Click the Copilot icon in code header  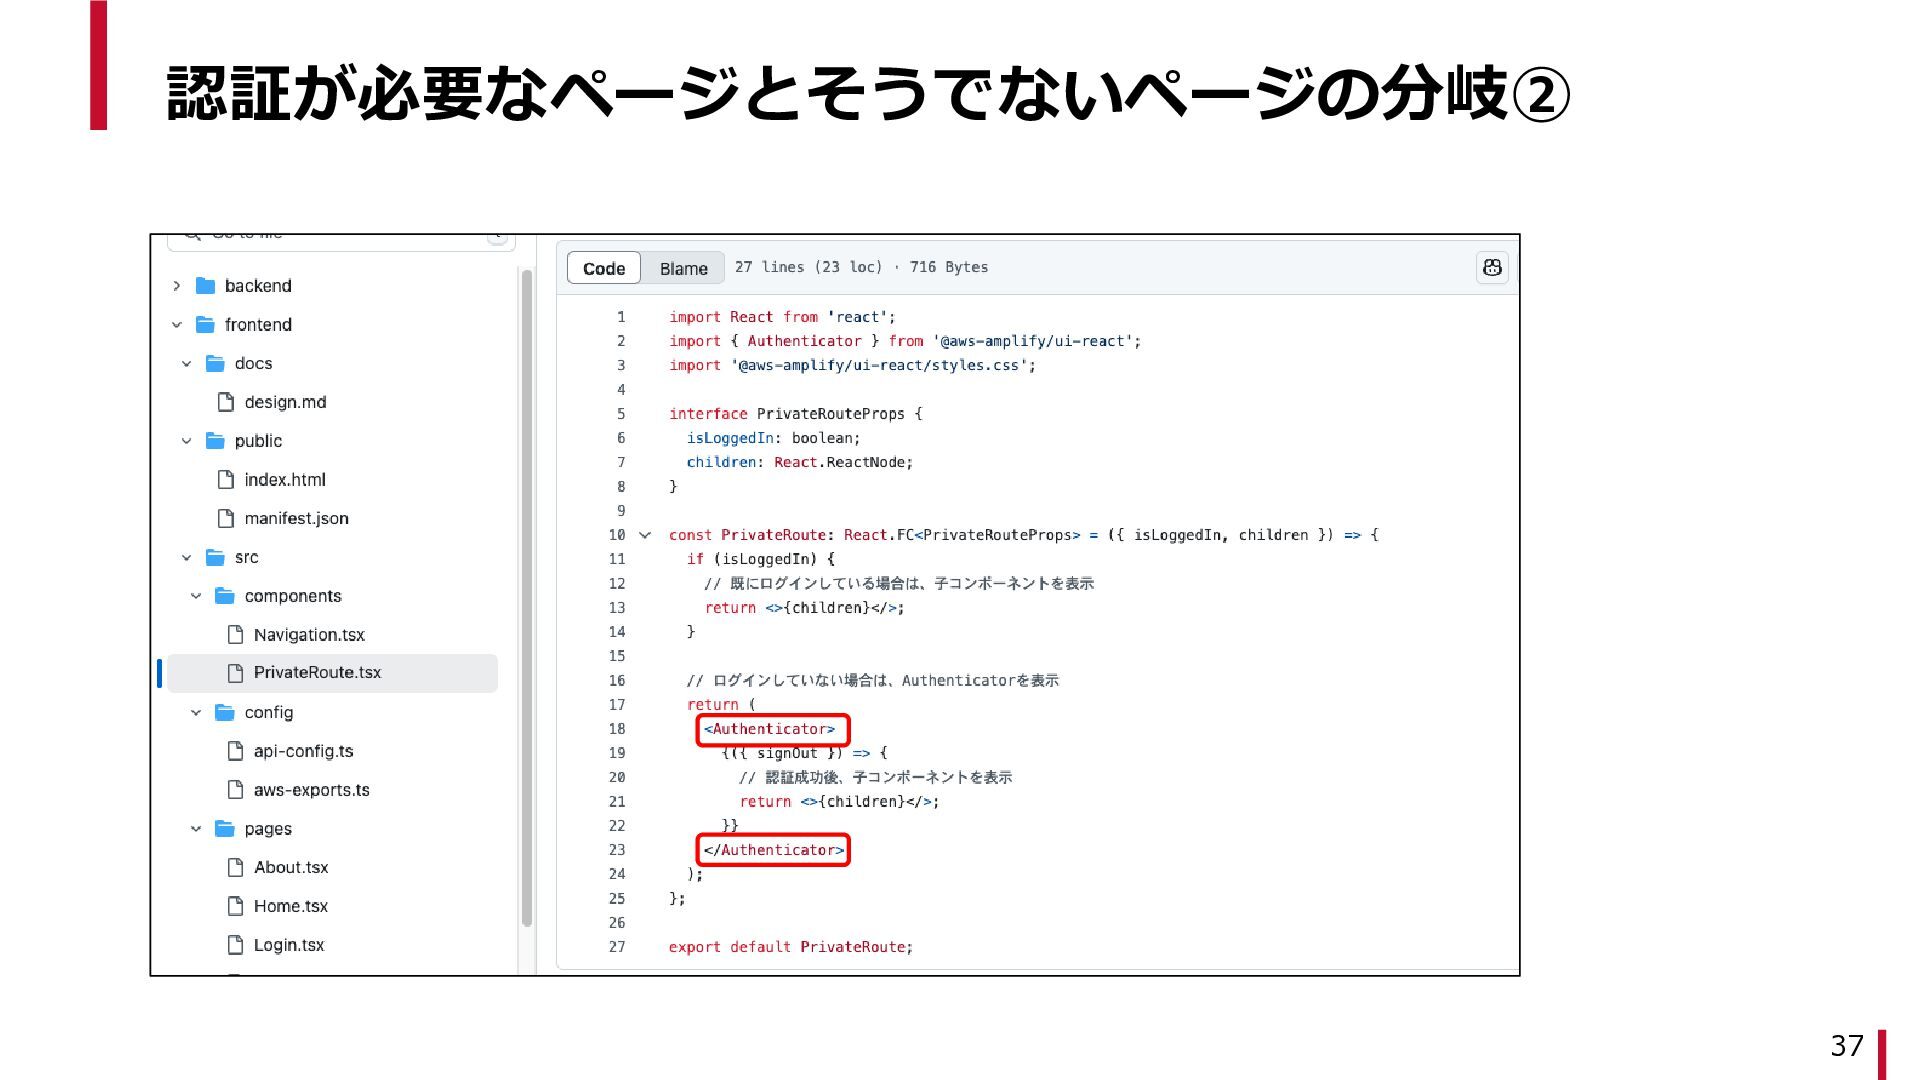click(x=1492, y=267)
